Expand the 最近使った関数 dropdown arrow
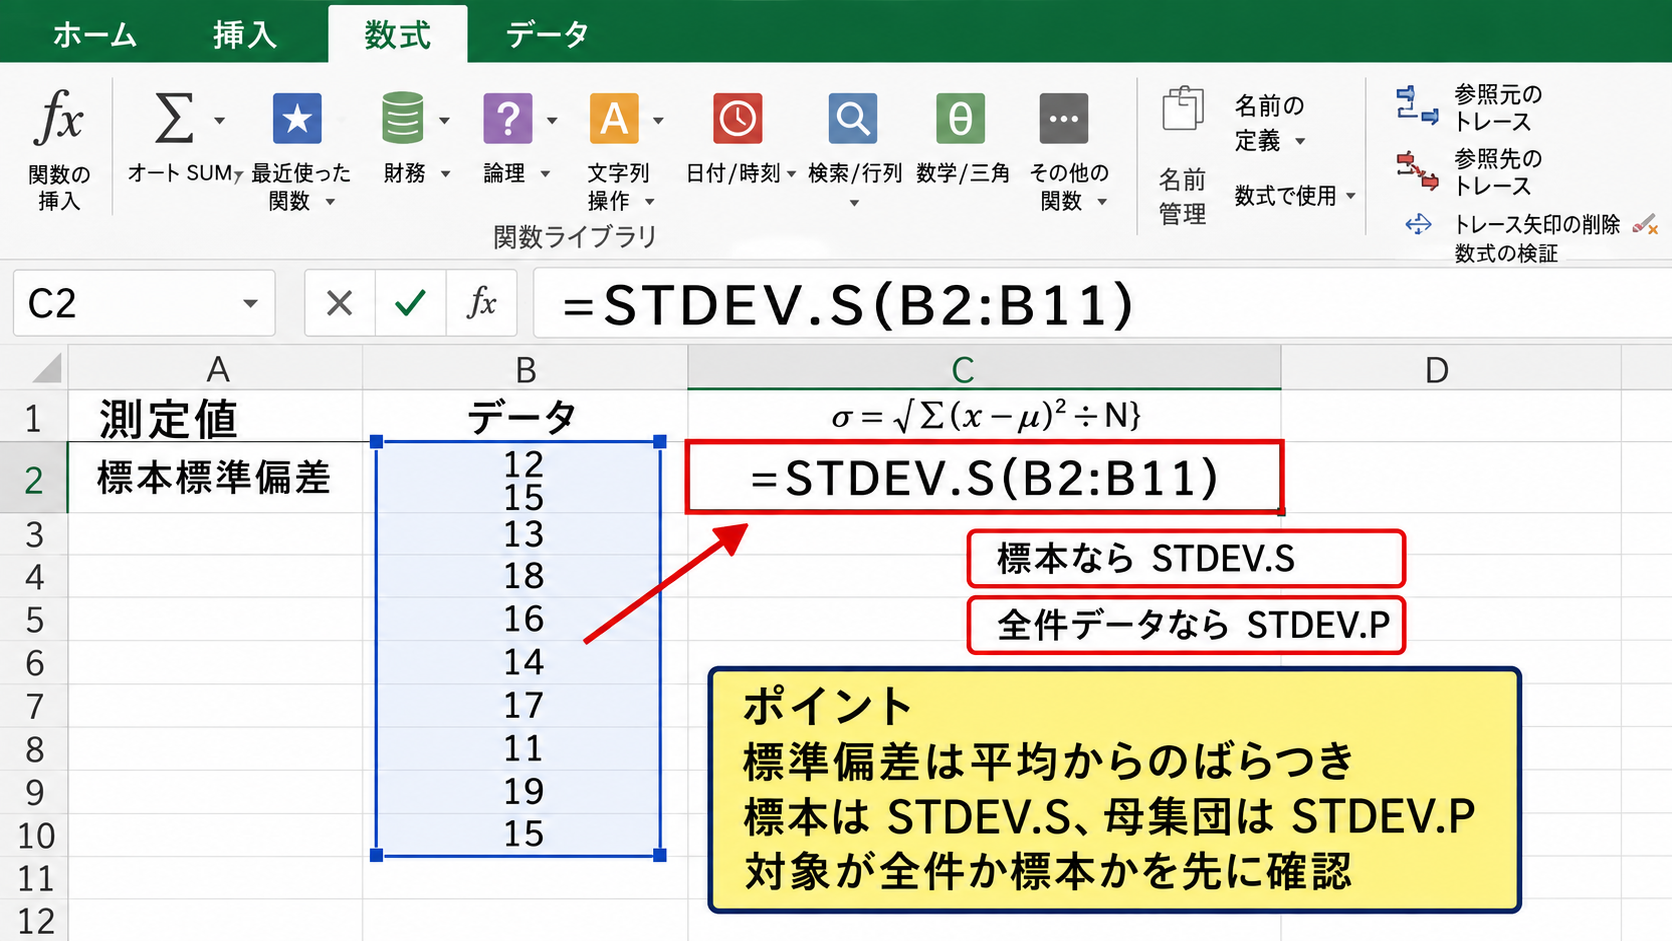This screenshot has width=1672, height=941. point(330,202)
